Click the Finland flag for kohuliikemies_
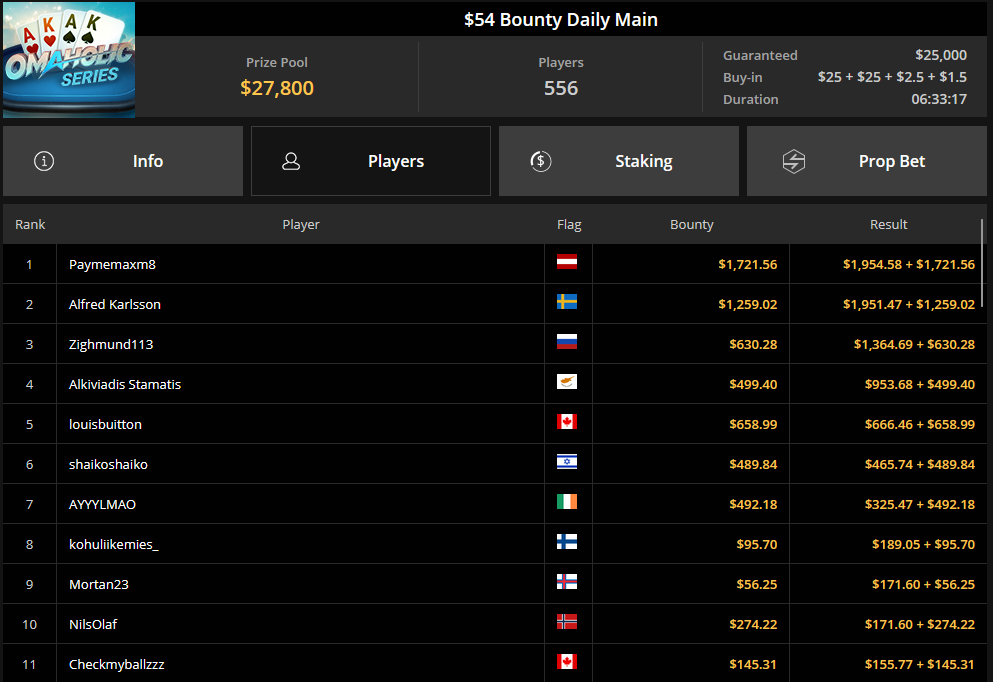This screenshot has width=993, height=682. [567, 541]
